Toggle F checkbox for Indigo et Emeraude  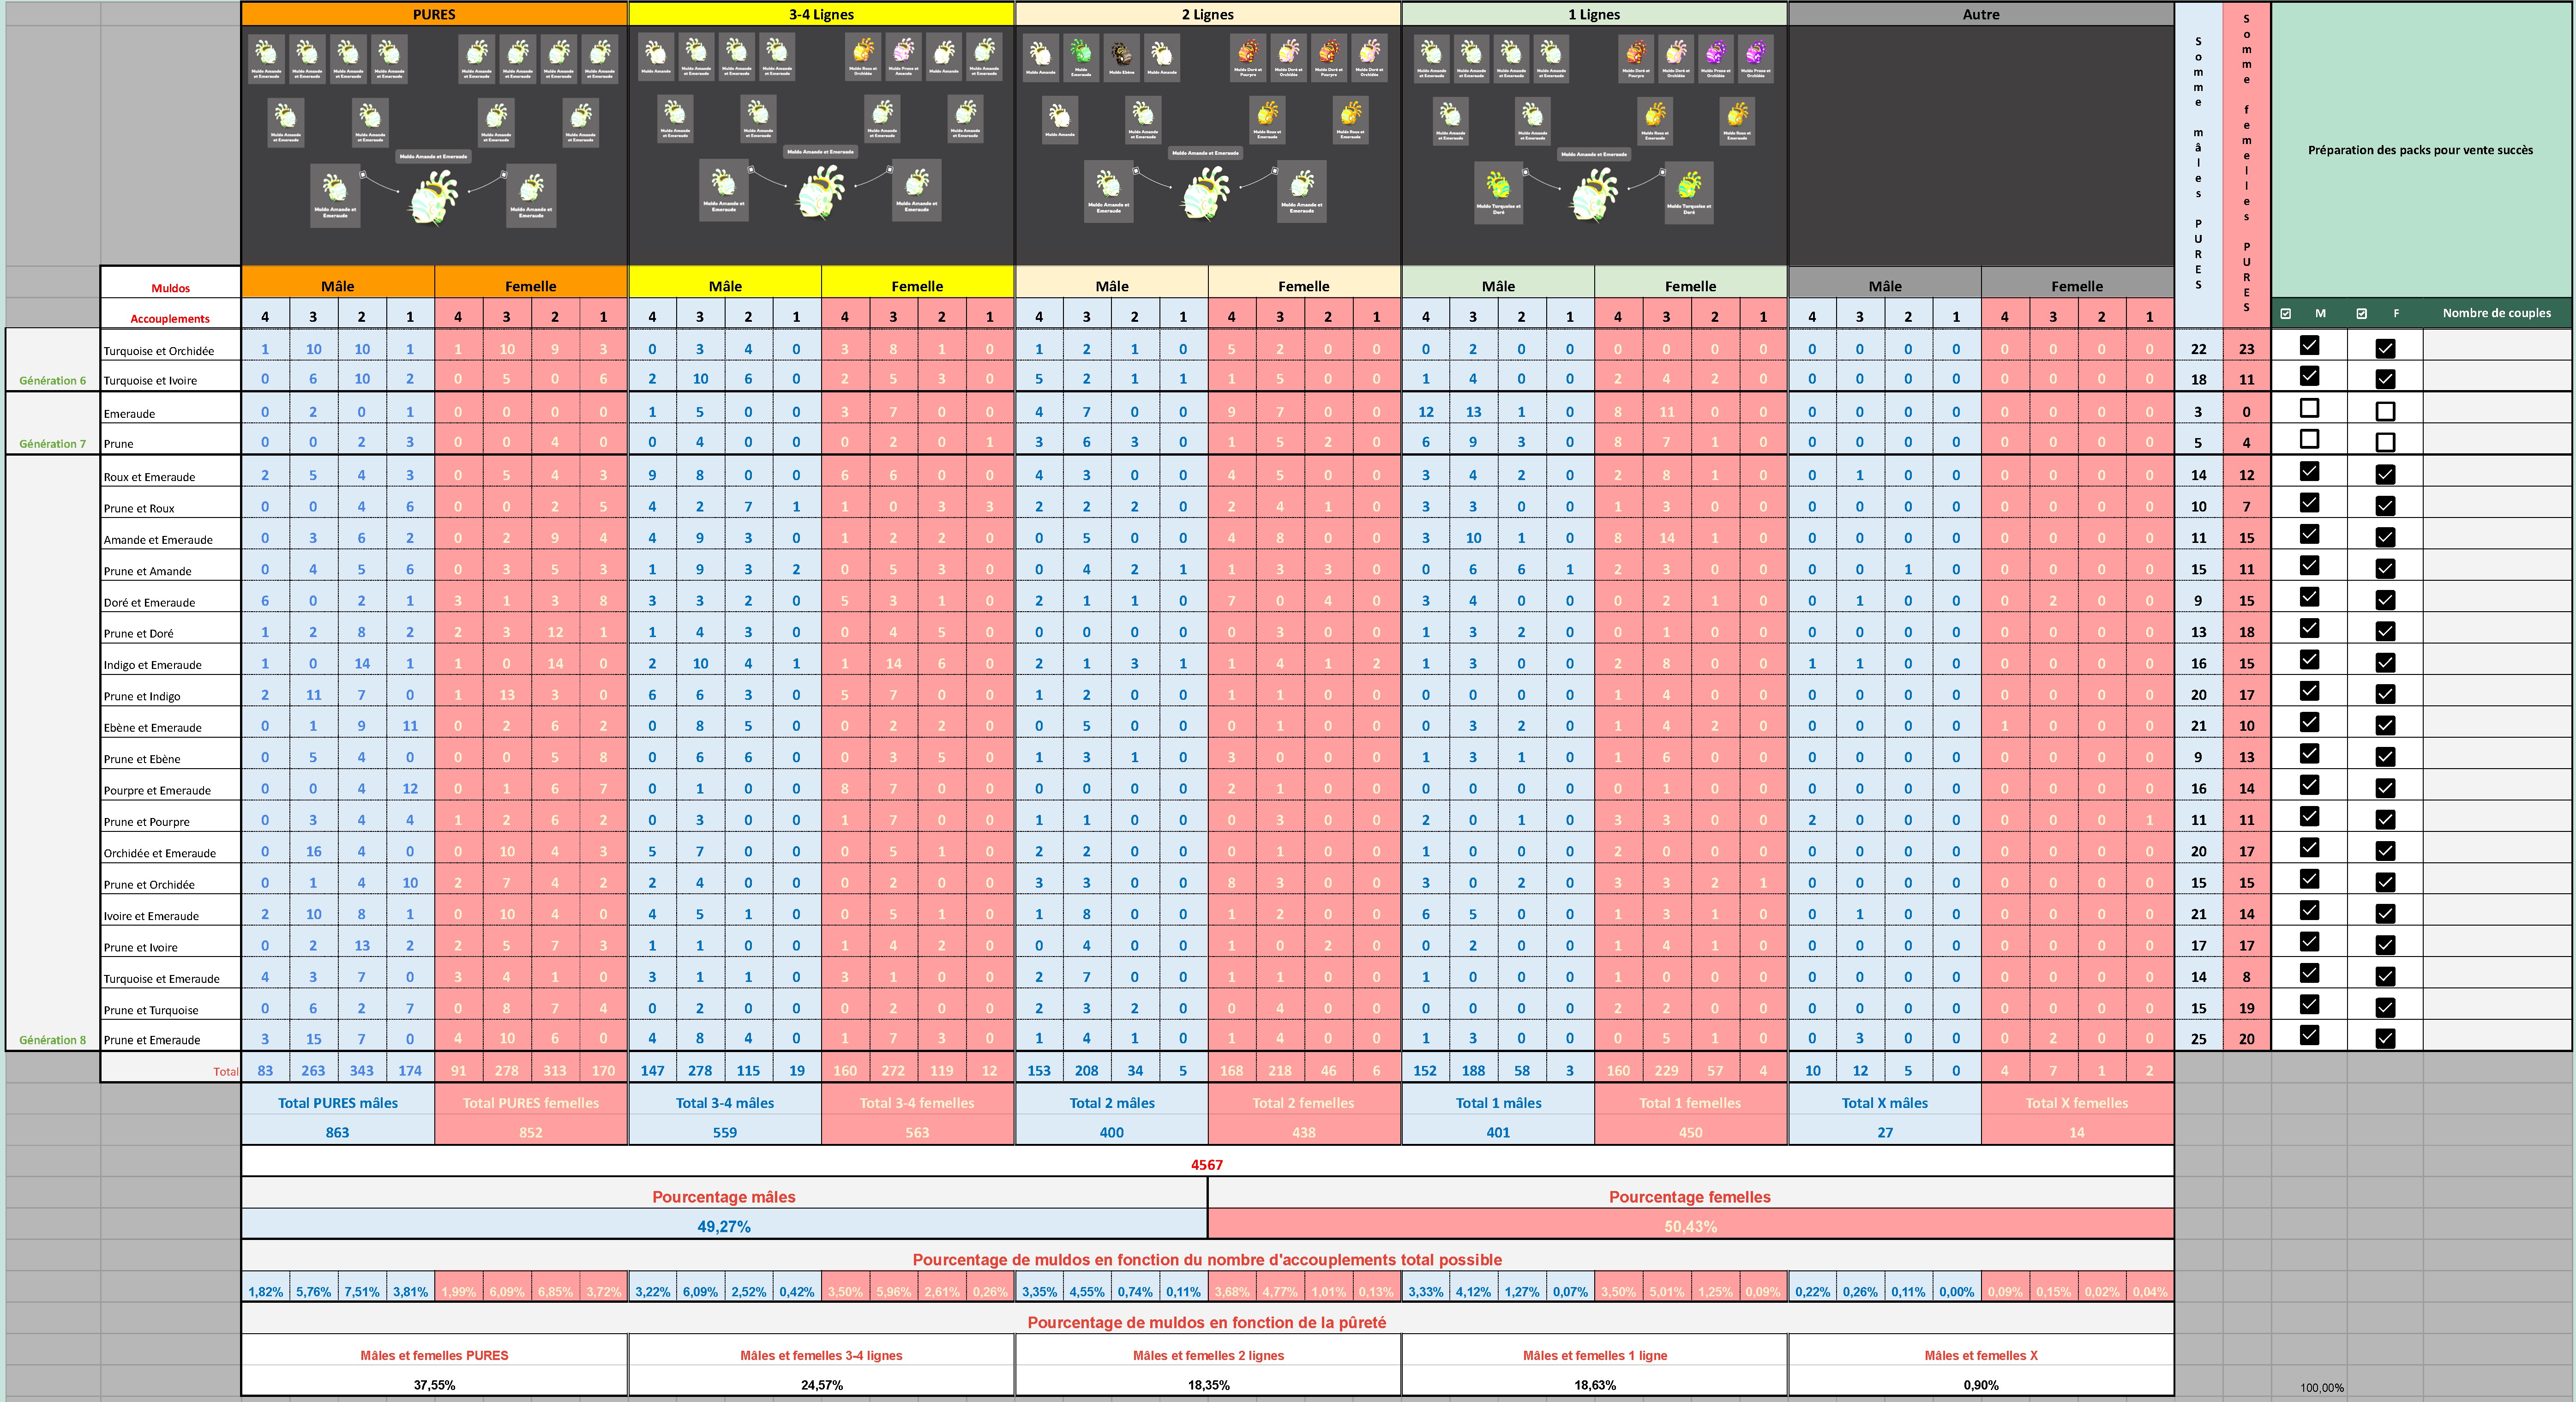(2385, 663)
